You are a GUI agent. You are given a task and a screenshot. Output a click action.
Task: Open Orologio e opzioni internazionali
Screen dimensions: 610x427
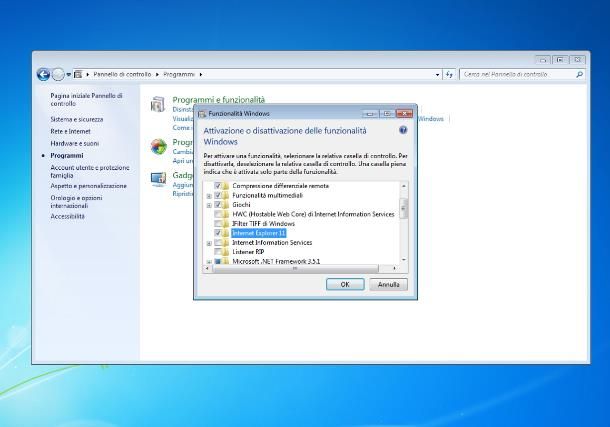point(76,202)
